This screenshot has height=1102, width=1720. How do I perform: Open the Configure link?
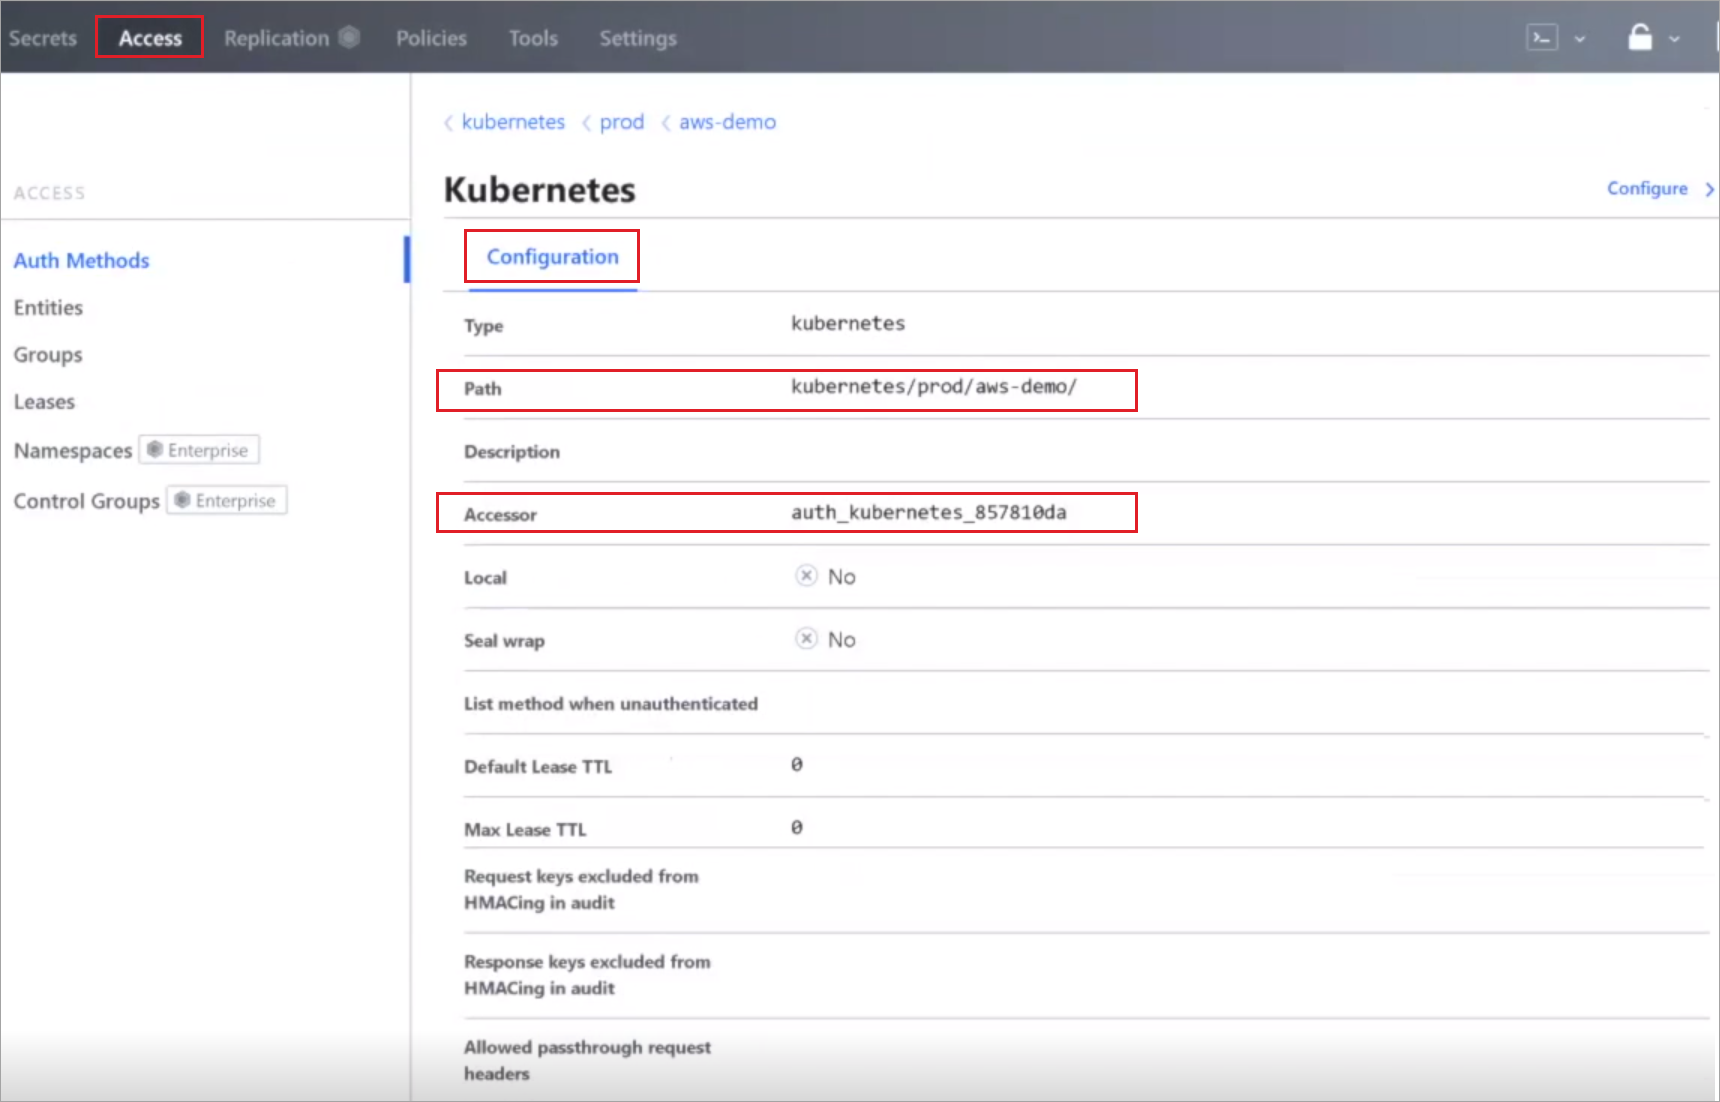click(1647, 188)
